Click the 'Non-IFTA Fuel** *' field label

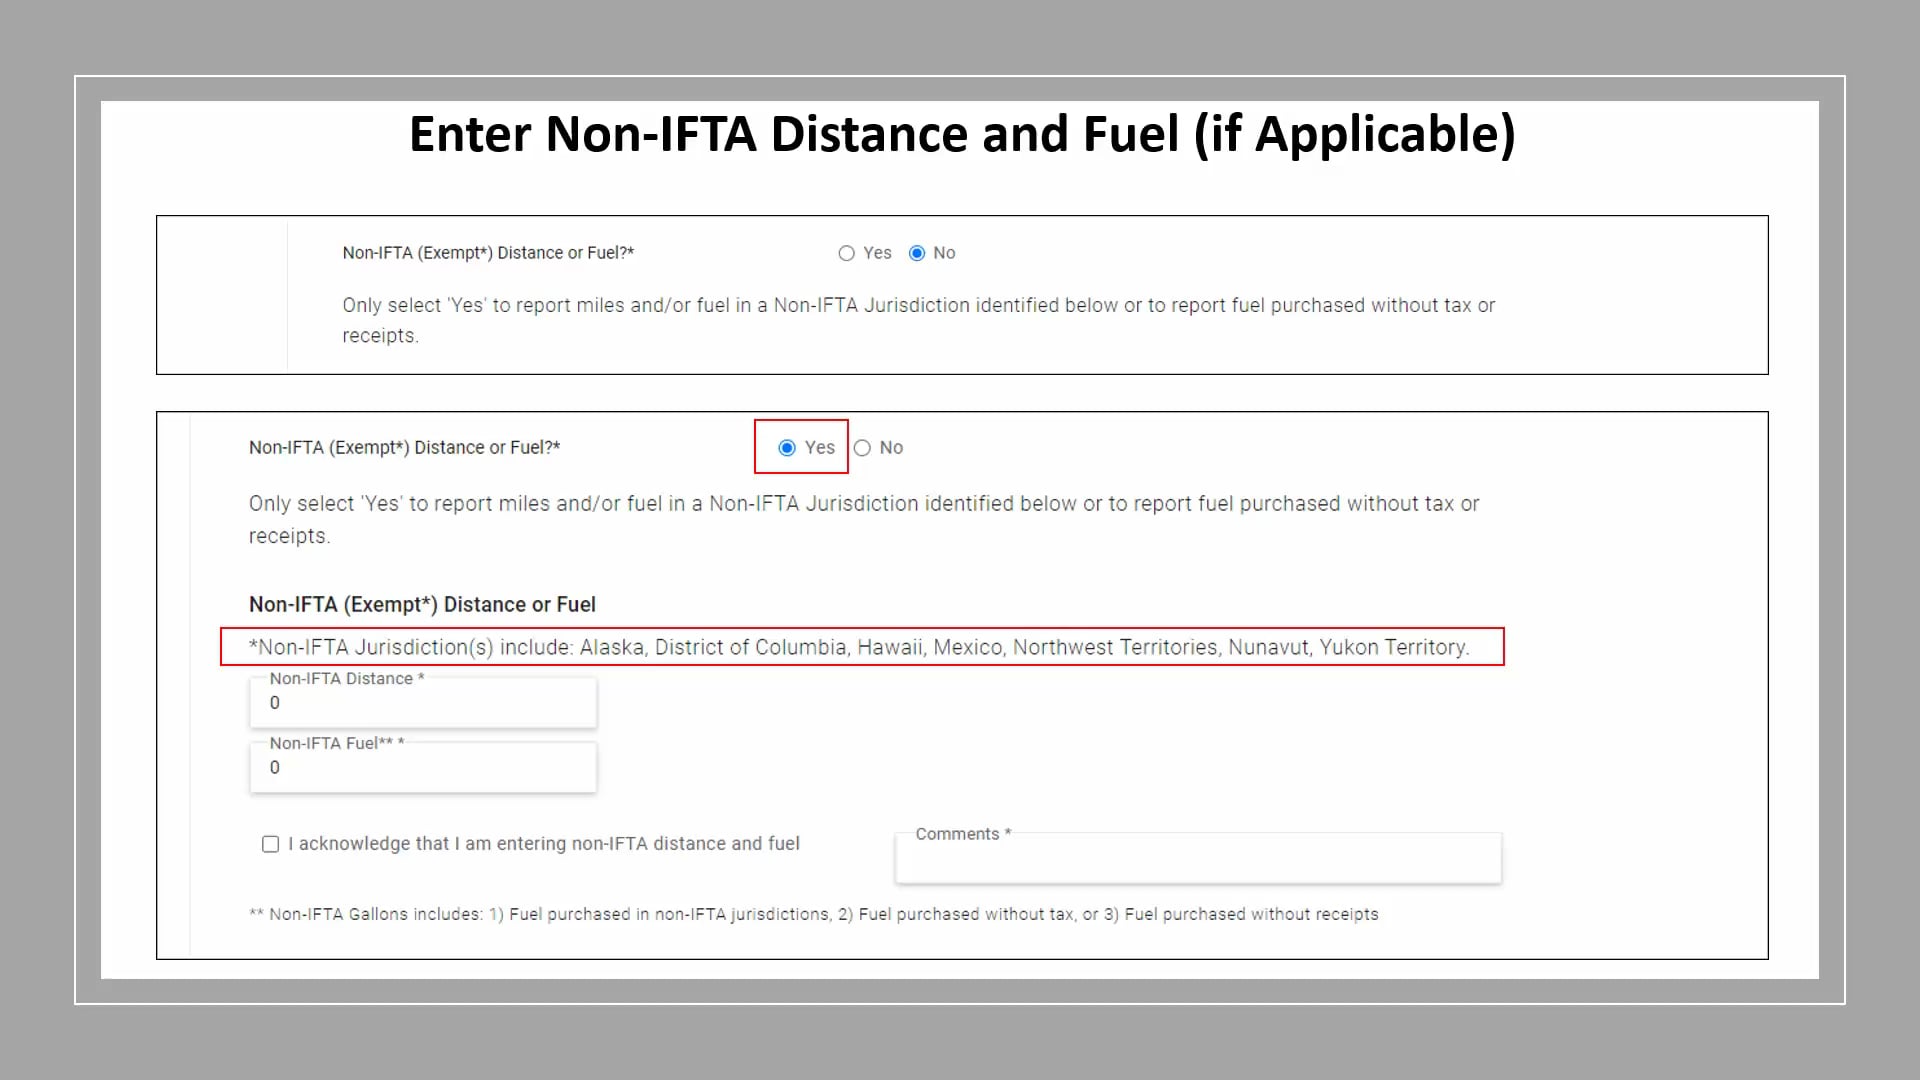(336, 743)
